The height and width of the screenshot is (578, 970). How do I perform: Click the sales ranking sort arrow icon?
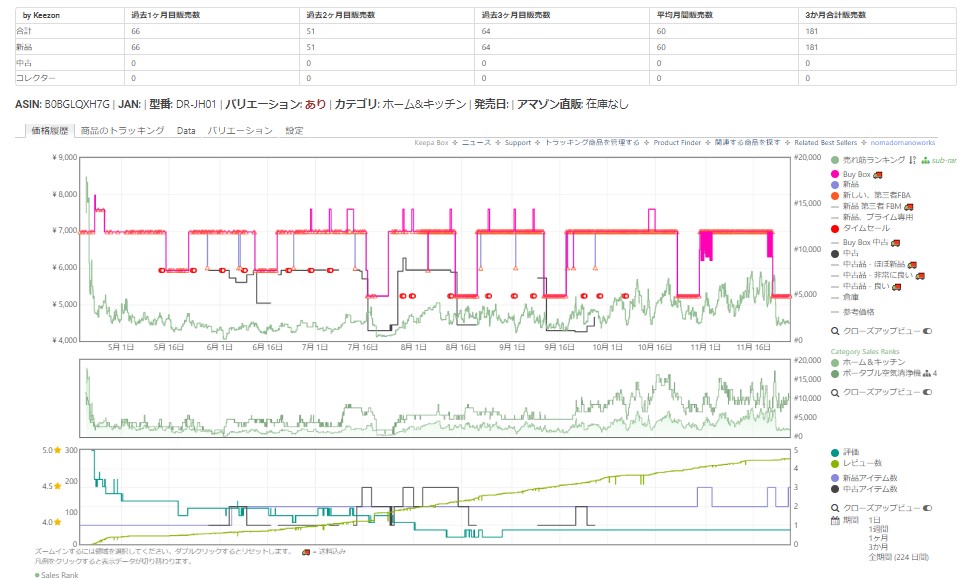tap(913, 160)
